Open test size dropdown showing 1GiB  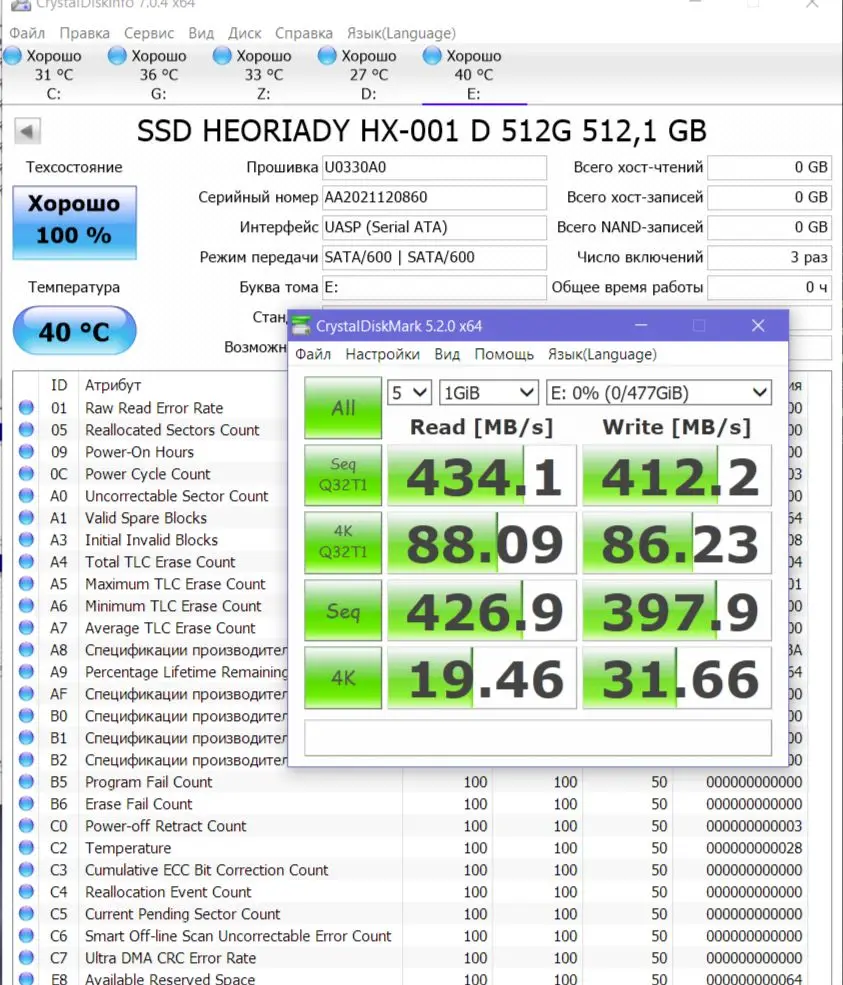(489, 393)
